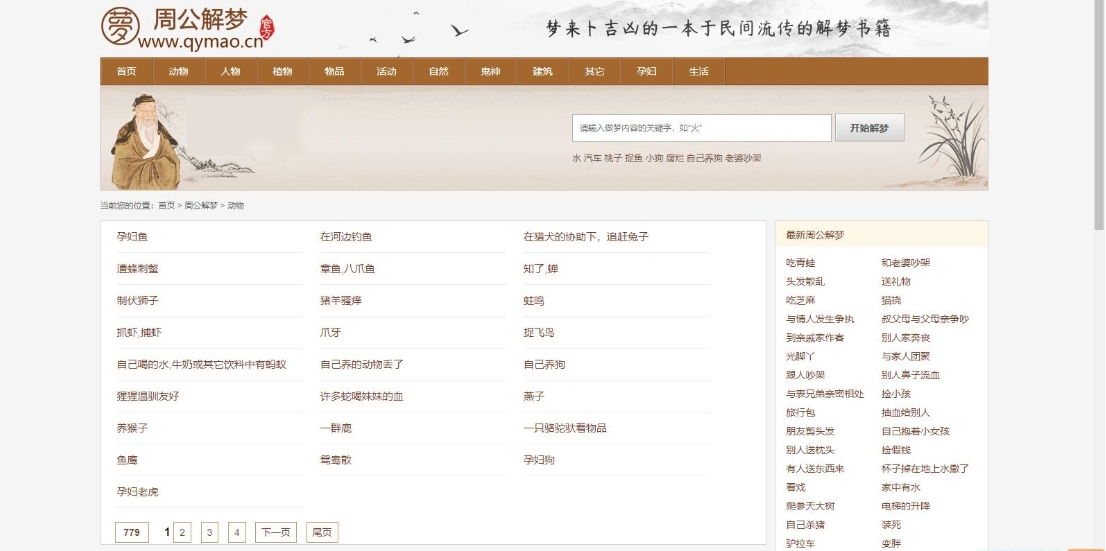Open the 燕子 dream entry
The image size is (1106, 551).
click(x=533, y=396)
